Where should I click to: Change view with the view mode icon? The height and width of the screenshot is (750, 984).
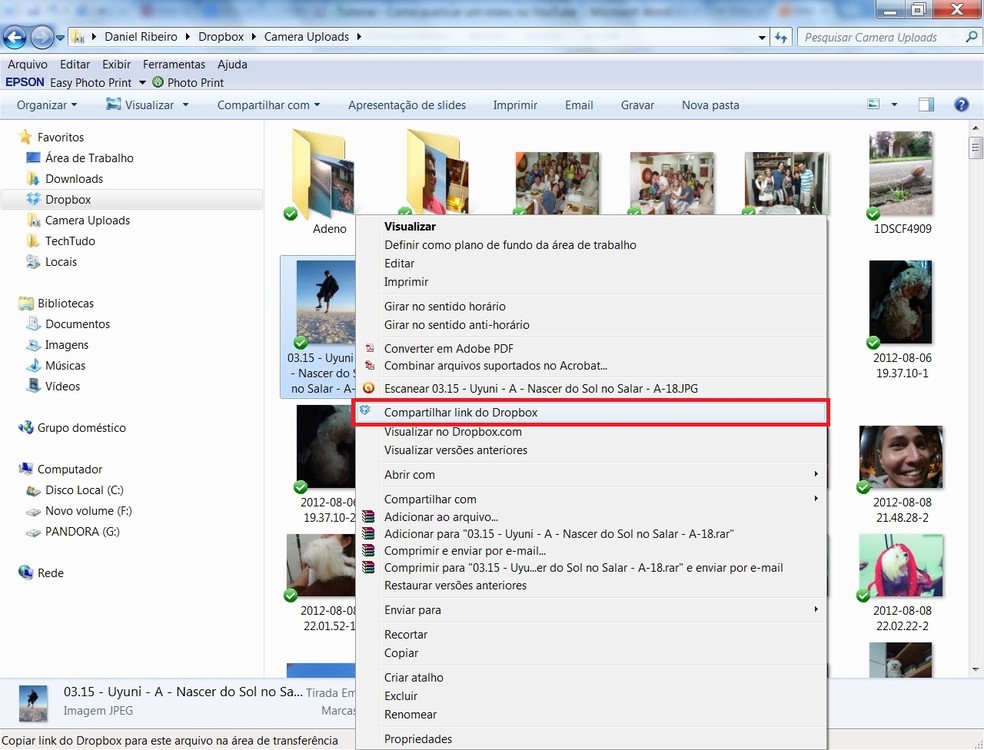pyautogui.click(x=874, y=104)
